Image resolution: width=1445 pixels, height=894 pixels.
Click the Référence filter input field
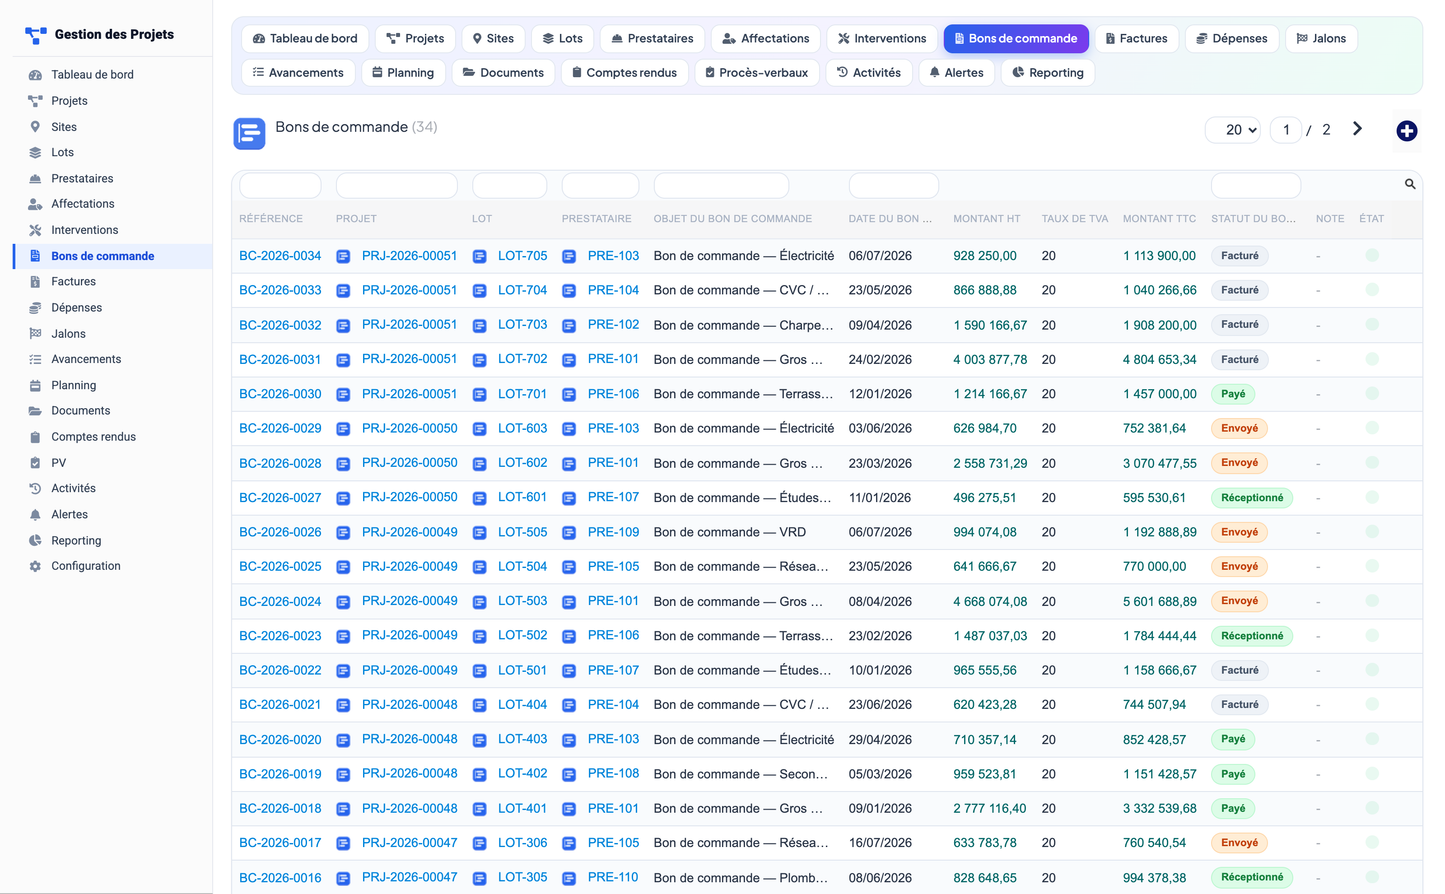tap(280, 185)
